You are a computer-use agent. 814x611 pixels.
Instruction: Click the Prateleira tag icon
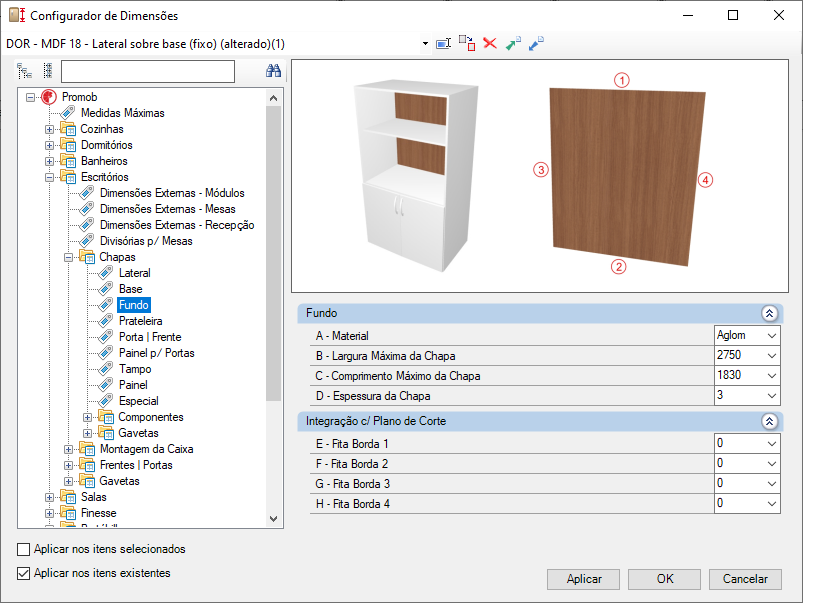pyautogui.click(x=106, y=321)
